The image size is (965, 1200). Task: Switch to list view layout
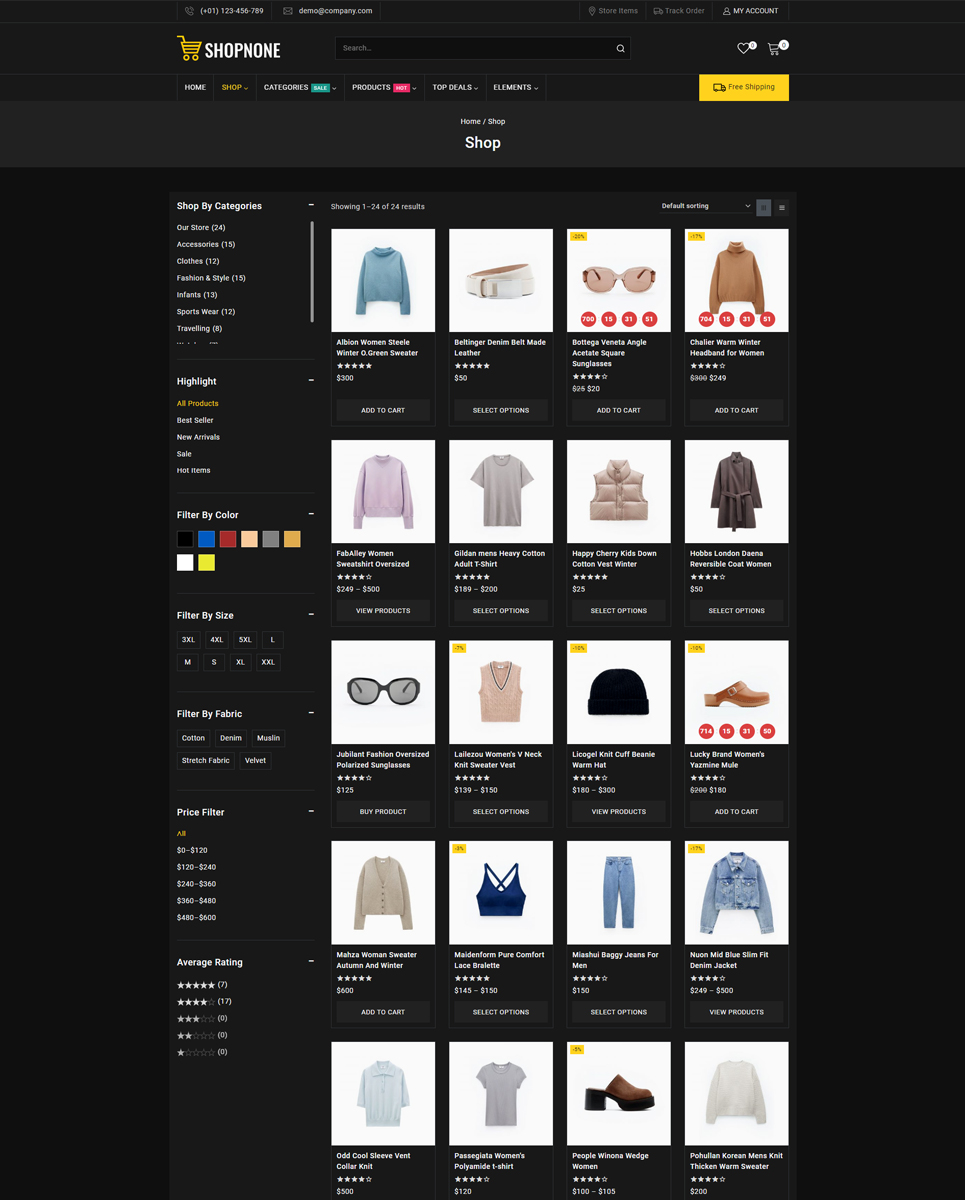pyautogui.click(x=782, y=207)
